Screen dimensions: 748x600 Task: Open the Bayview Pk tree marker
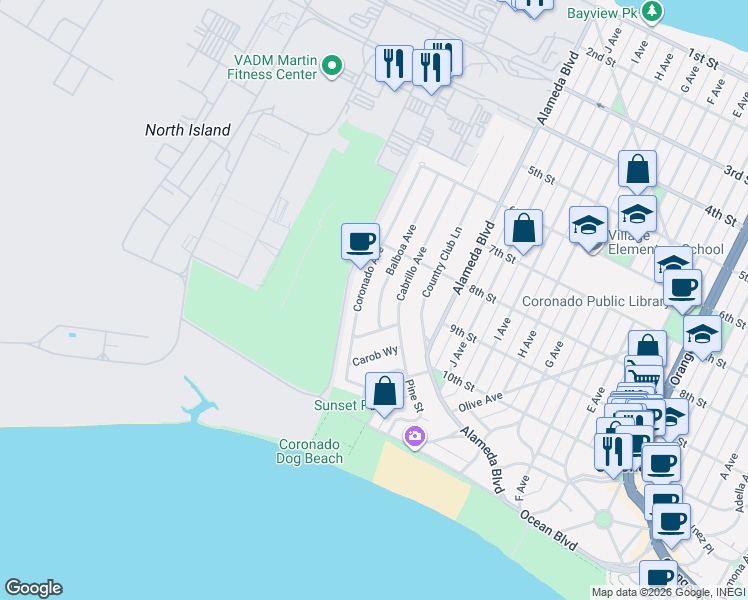(652, 11)
